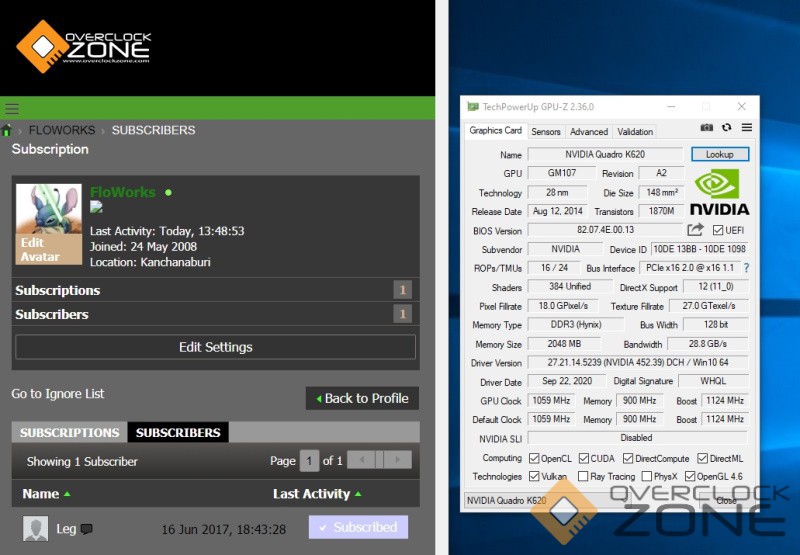The height and width of the screenshot is (555, 800).
Task: Refresh GPU-Z data with the refresh icon
Action: point(727,128)
